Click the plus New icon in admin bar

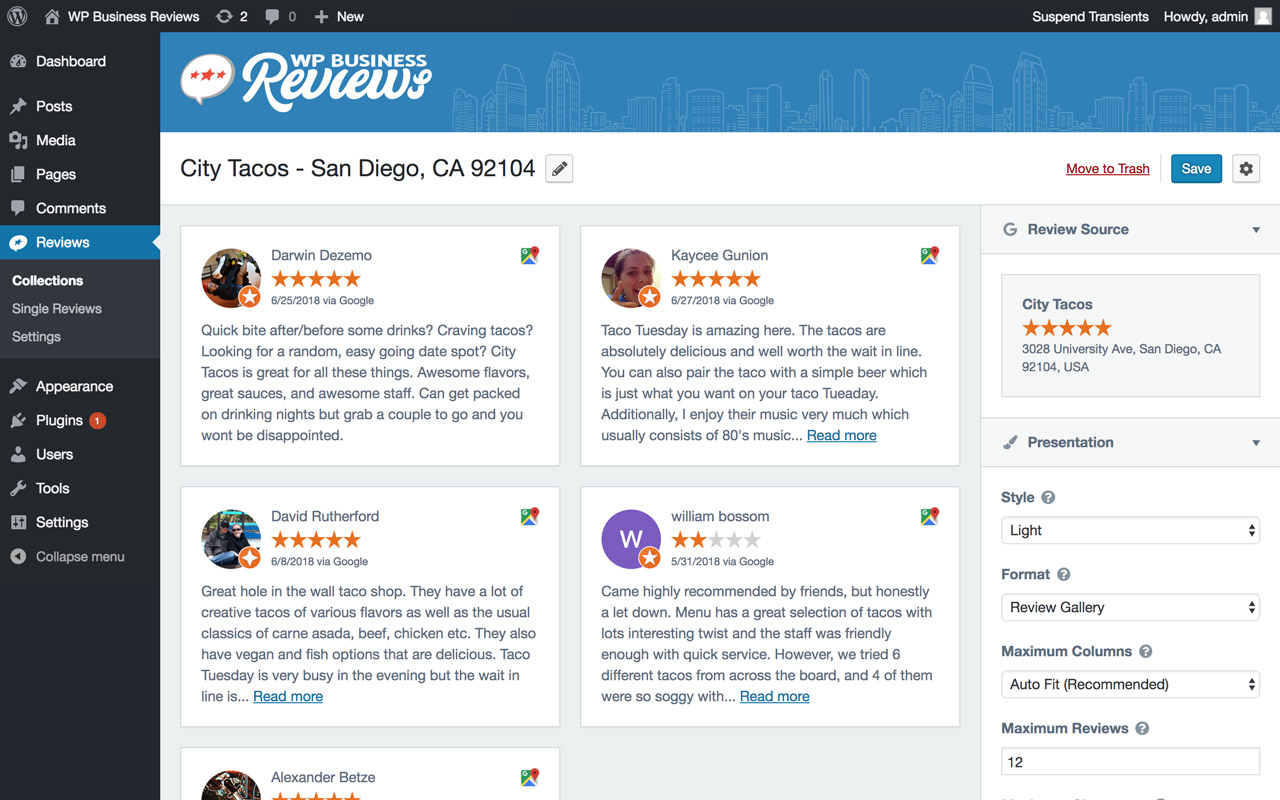click(321, 17)
